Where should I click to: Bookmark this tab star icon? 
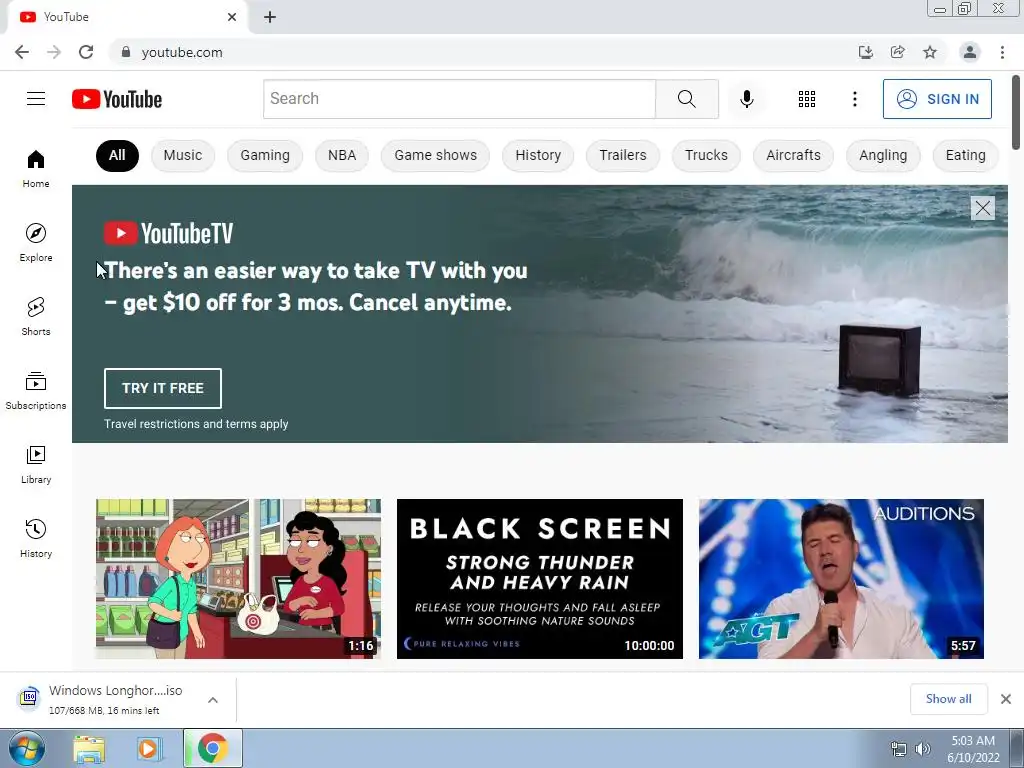tap(930, 52)
